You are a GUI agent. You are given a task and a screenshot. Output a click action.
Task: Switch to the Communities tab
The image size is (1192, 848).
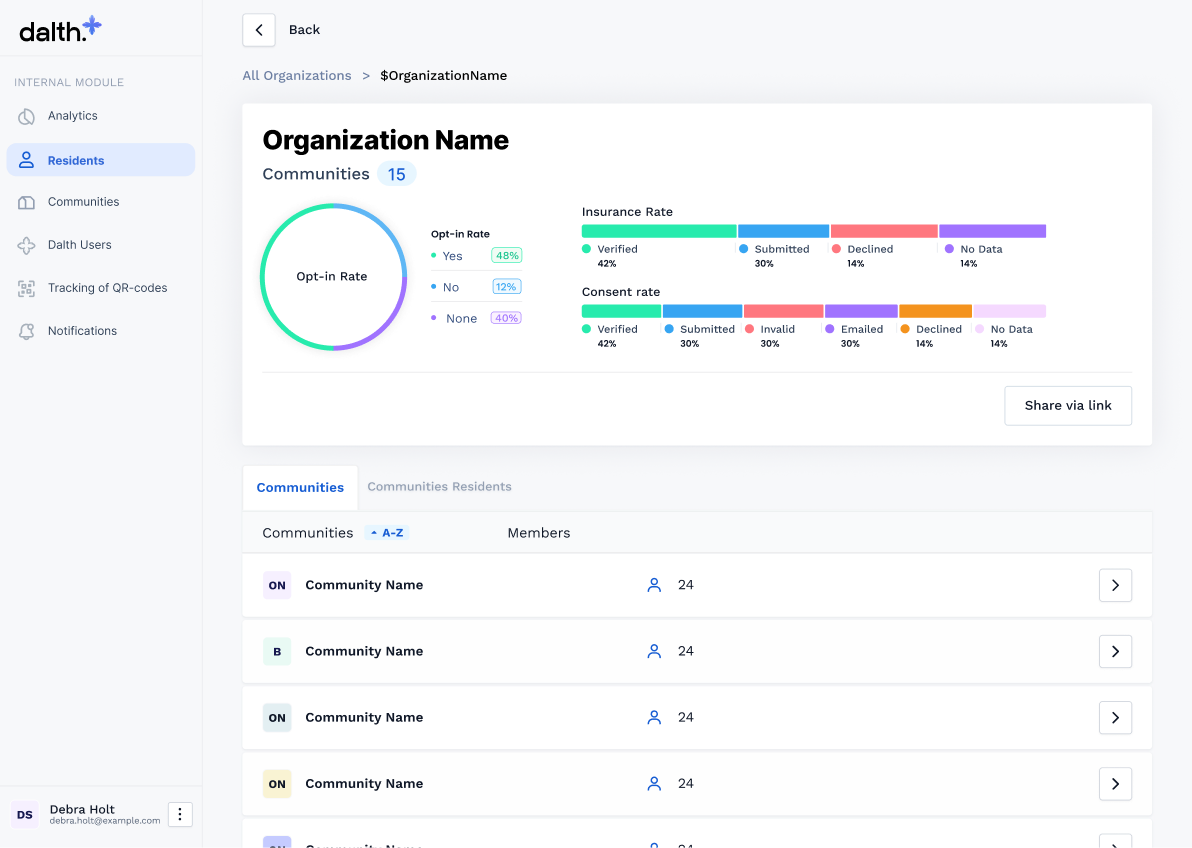tap(300, 488)
